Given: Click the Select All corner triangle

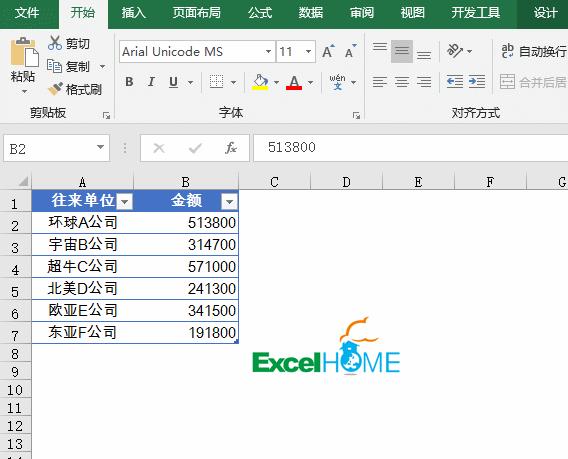Looking at the screenshot, I should [x=22, y=181].
